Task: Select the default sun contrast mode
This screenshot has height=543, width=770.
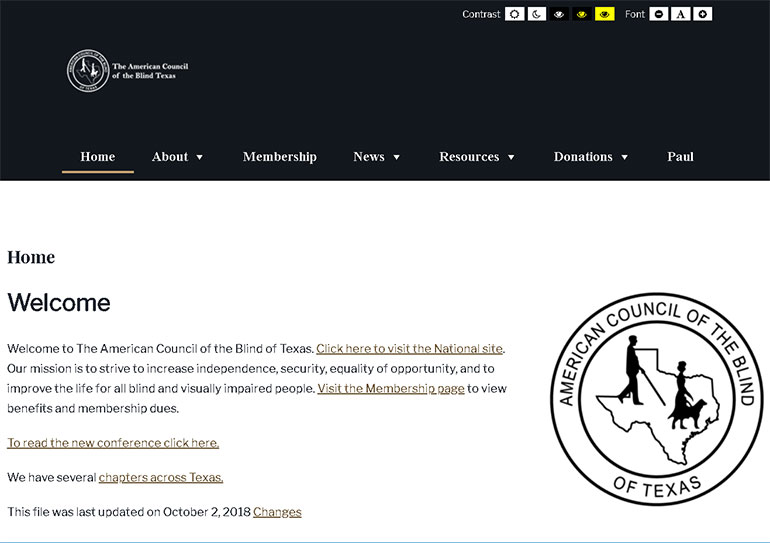Action: pyautogui.click(x=514, y=14)
